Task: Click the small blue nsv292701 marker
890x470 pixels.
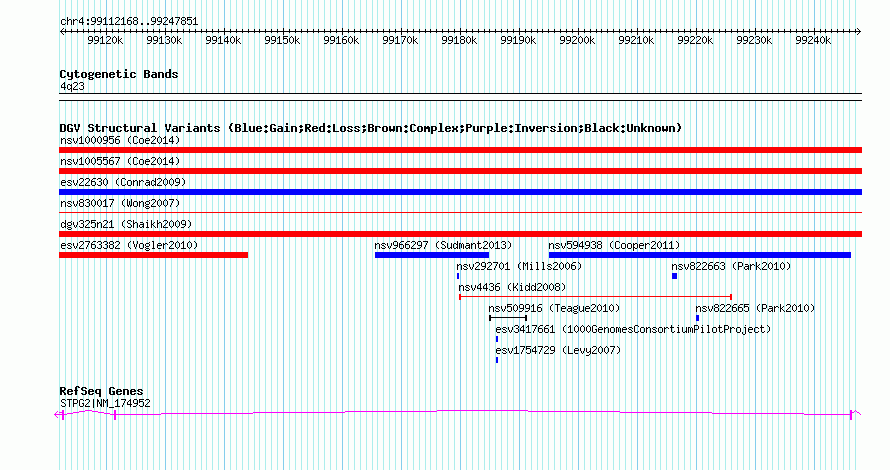Action: (x=458, y=276)
